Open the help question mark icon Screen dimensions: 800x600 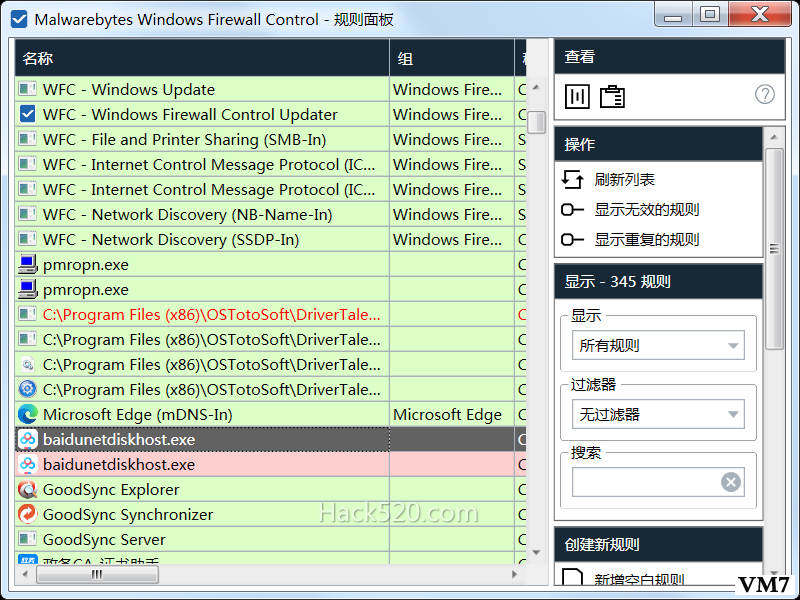pos(764,94)
